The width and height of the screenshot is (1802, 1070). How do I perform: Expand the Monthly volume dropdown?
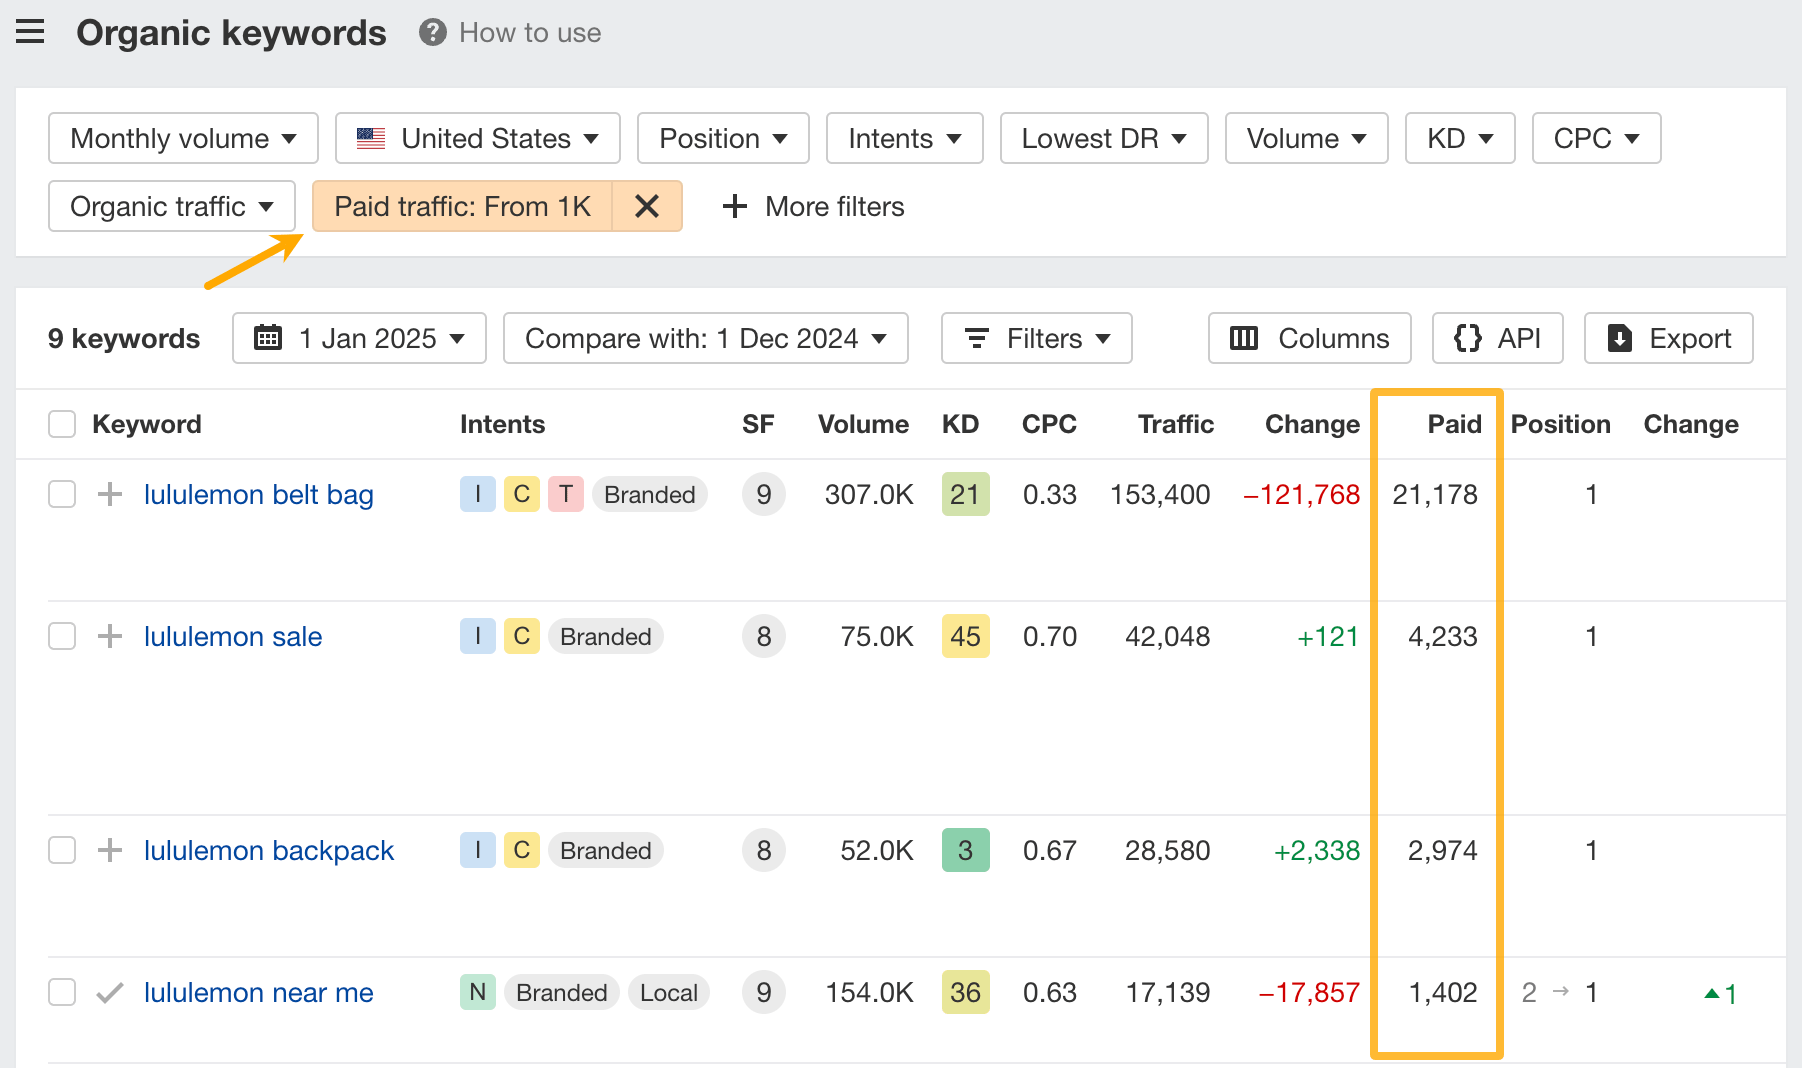point(183,138)
